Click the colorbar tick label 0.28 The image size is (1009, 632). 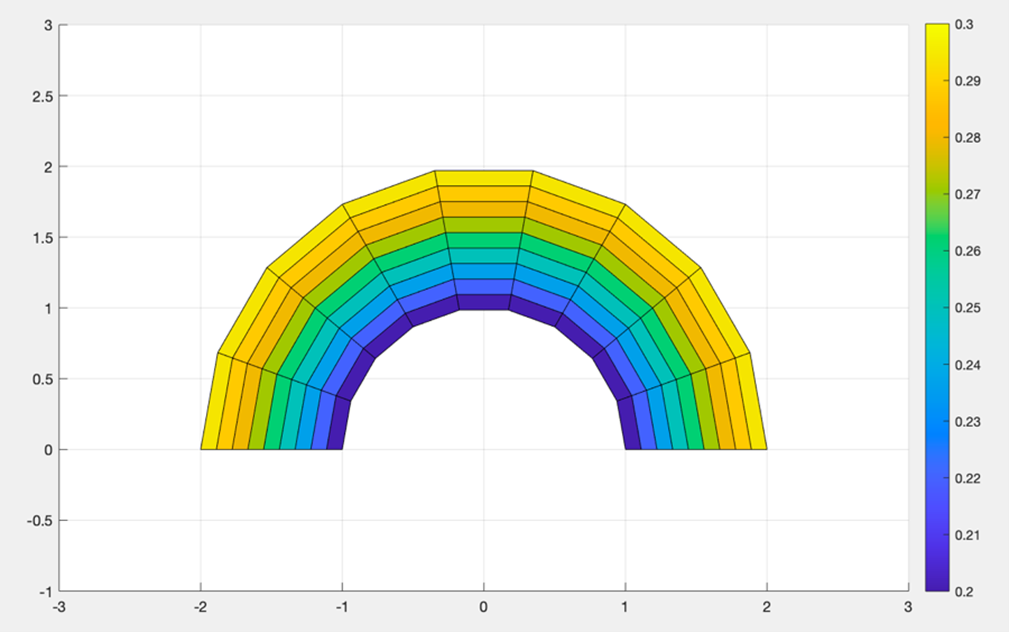[967, 138]
